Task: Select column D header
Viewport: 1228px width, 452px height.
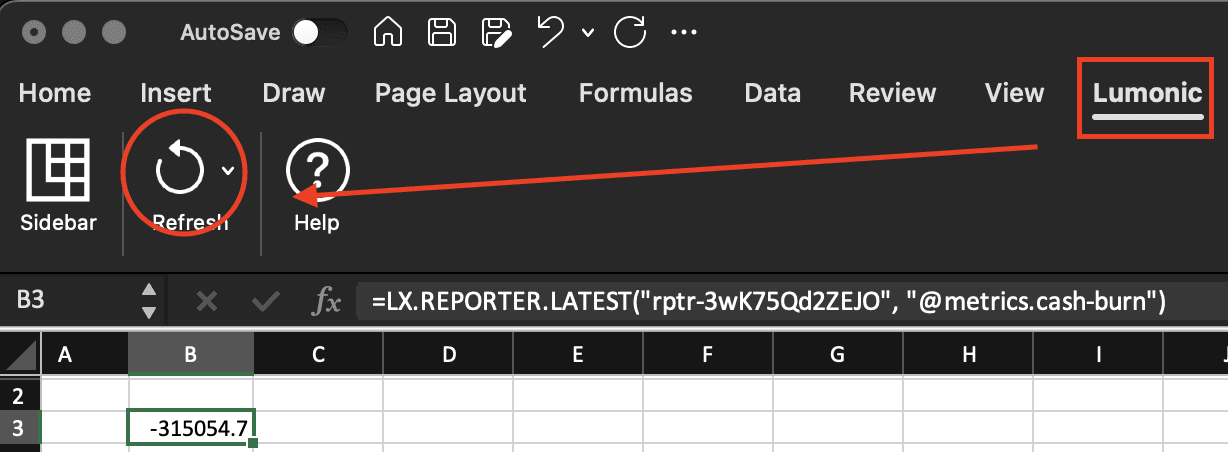Action: tap(448, 354)
